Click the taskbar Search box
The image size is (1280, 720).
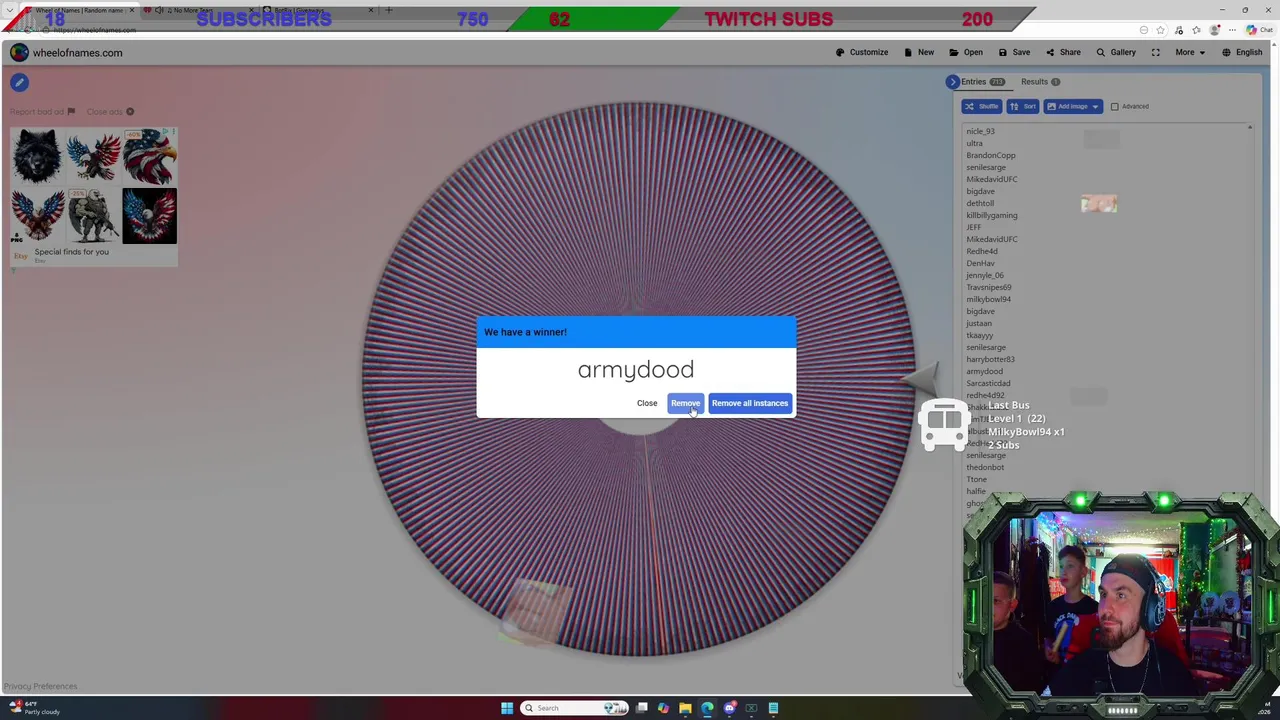[x=573, y=708]
